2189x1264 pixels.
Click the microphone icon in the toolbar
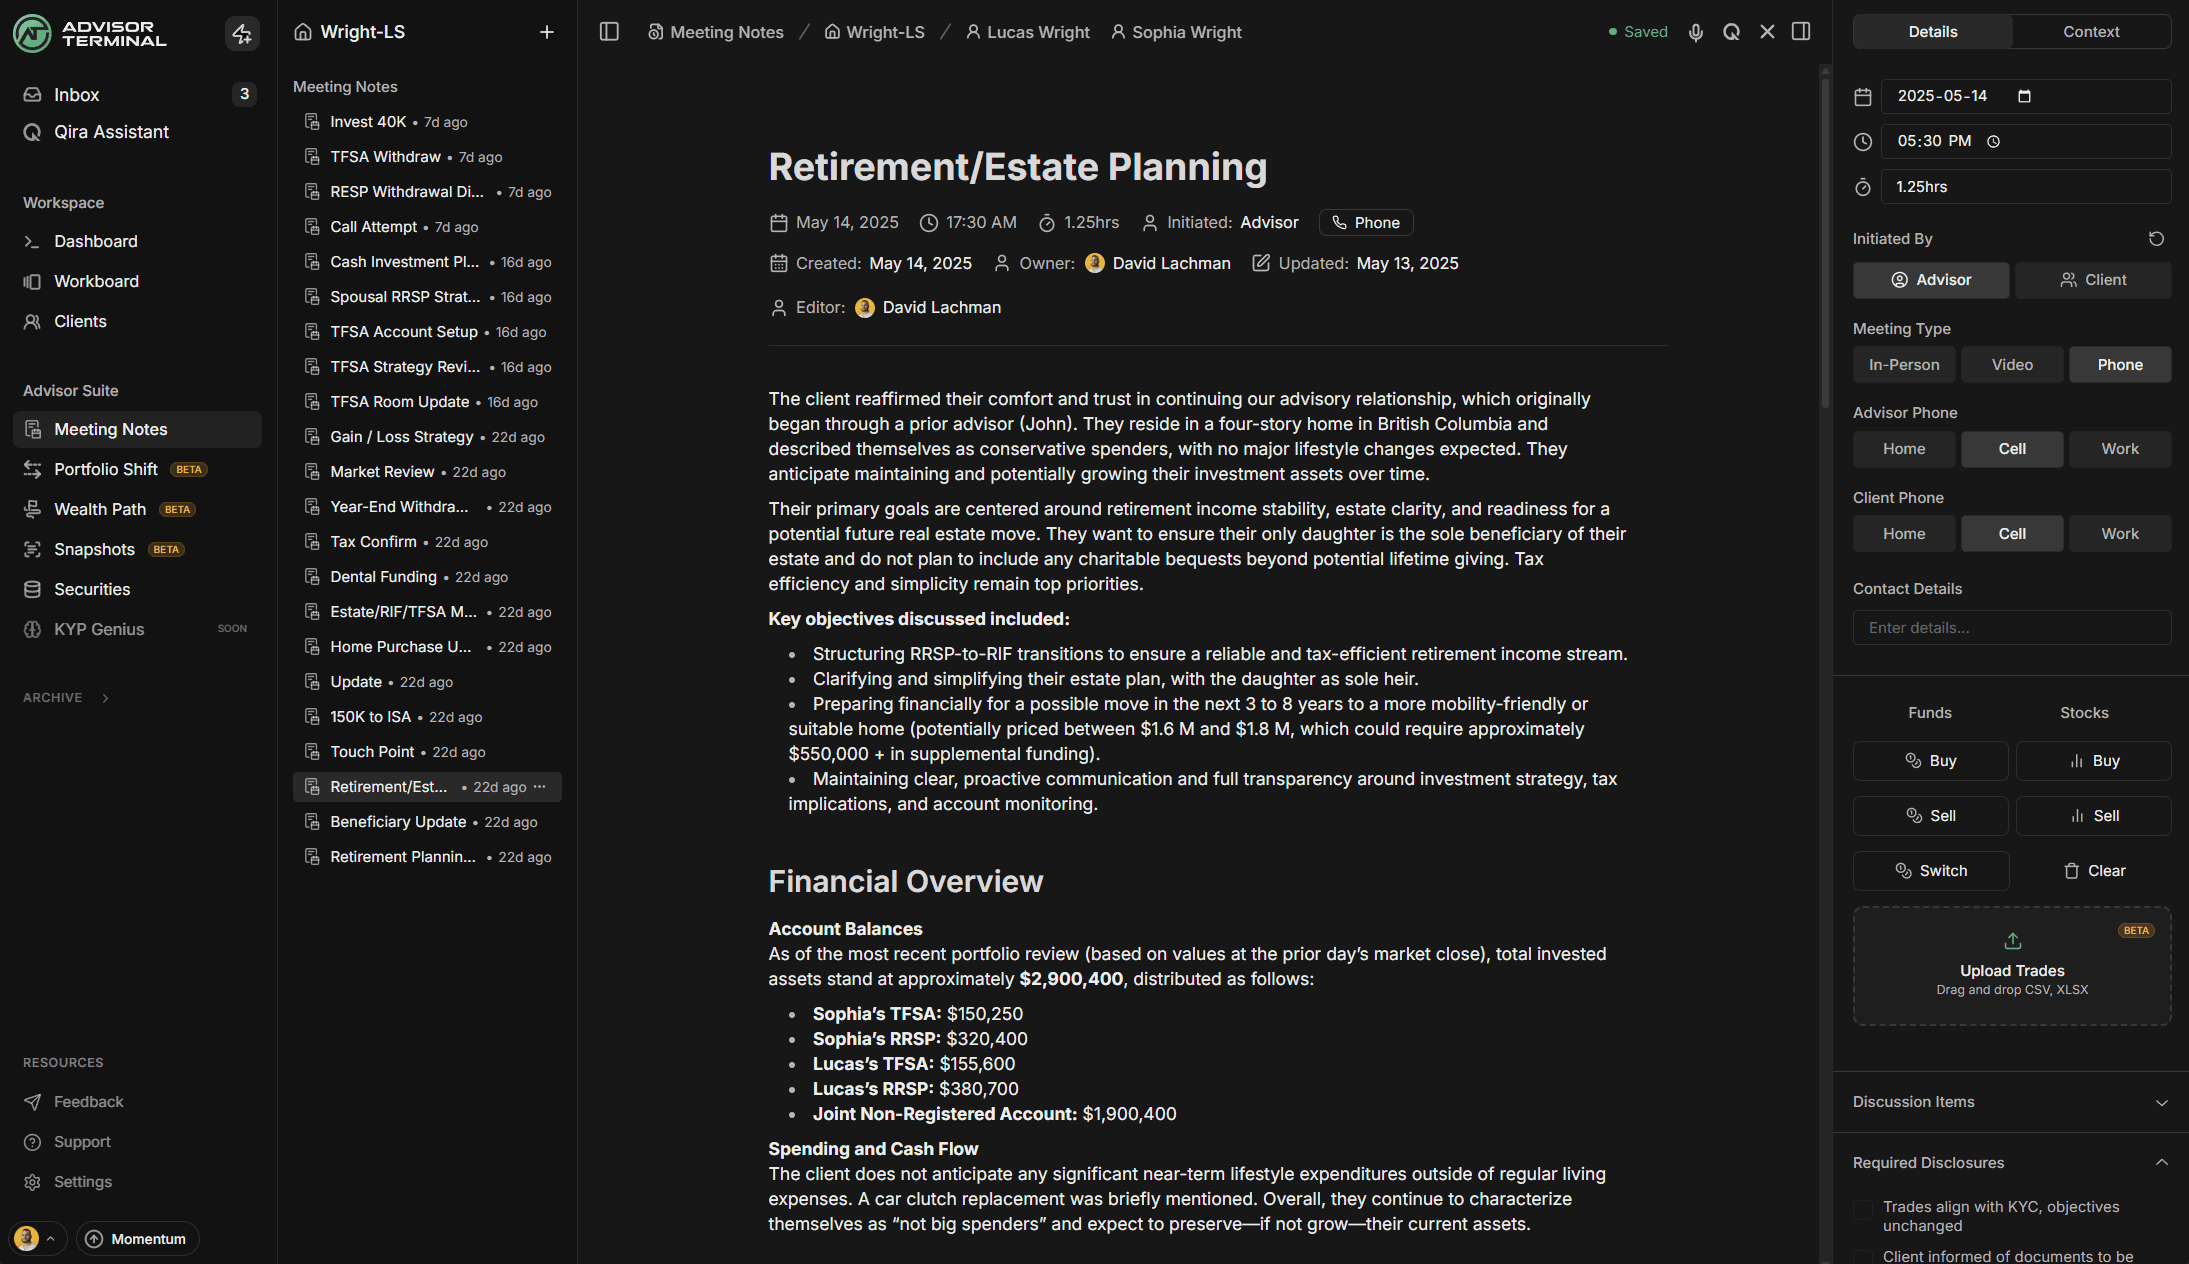1696,31
